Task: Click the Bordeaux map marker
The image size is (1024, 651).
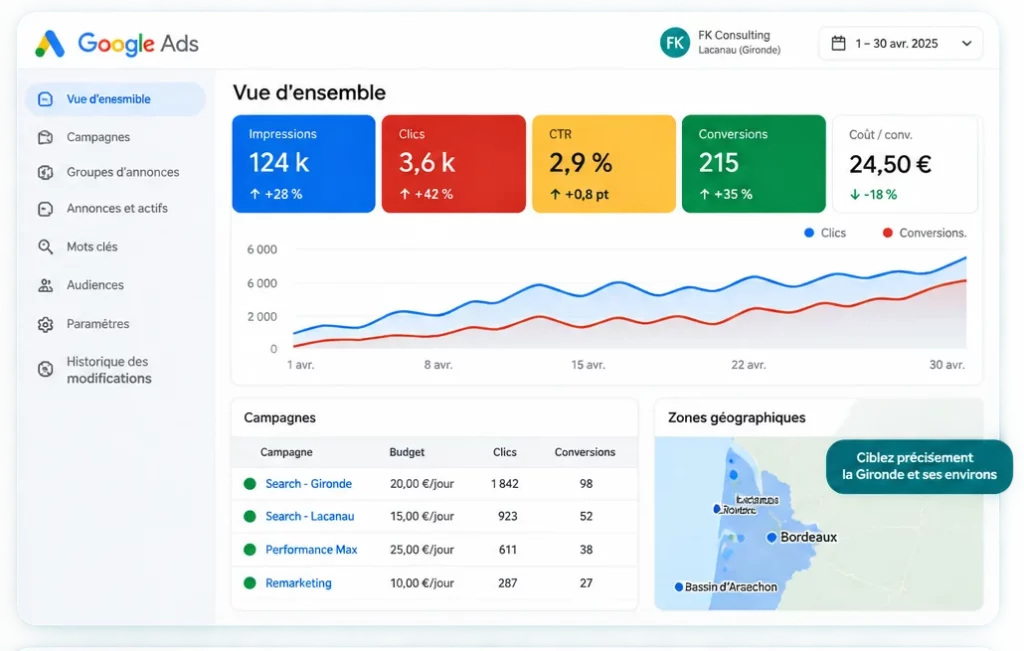Action: [x=772, y=537]
